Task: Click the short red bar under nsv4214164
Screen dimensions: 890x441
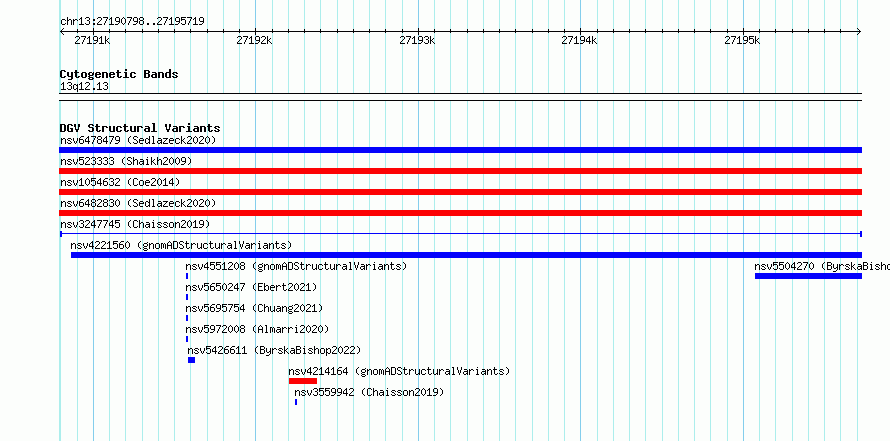Action: (303, 381)
